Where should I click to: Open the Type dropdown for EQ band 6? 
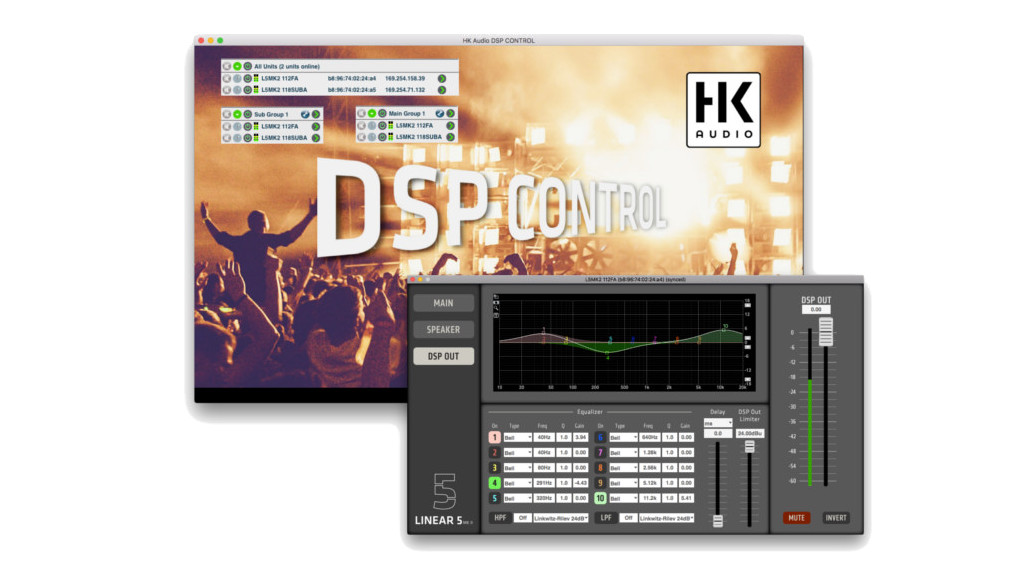[x=623, y=437]
